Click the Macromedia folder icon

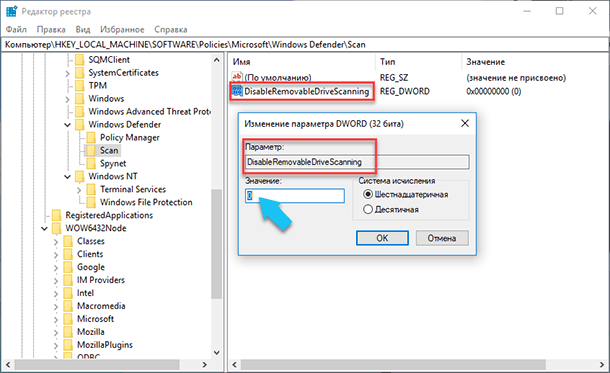pos(68,306)
